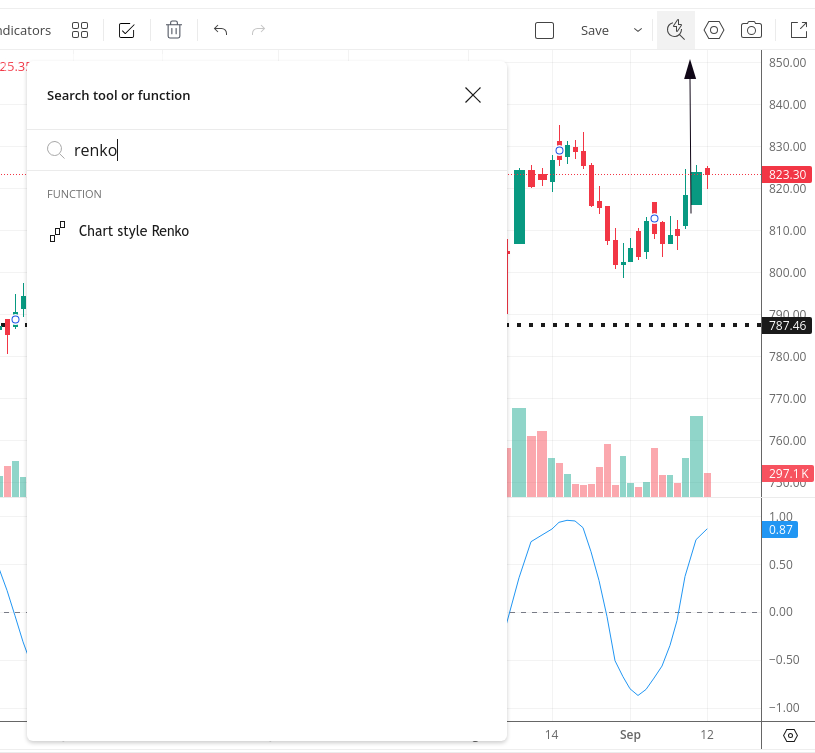Close the search tool dialog

(x=473, y=95)
